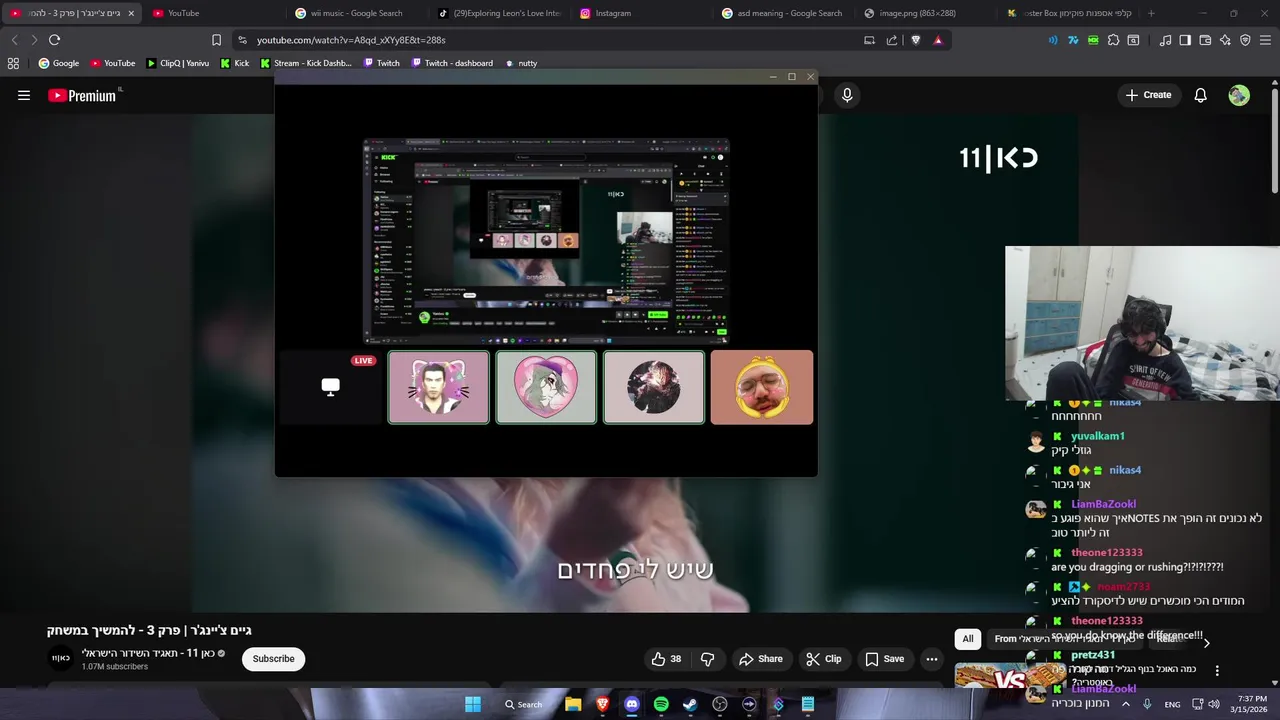Click the share page icon in address bar
Screen dimensions: 1280x720
click(x=892, y=40)
